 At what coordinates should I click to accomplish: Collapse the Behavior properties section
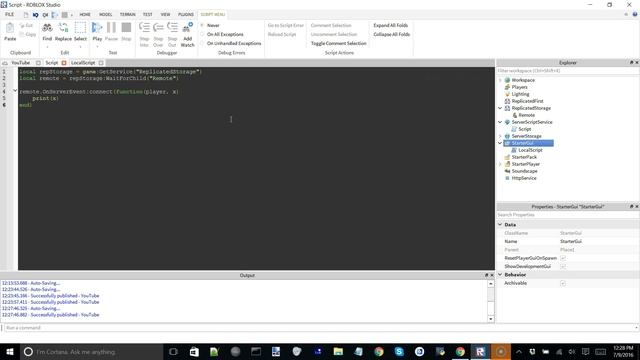tap(500, 275)
